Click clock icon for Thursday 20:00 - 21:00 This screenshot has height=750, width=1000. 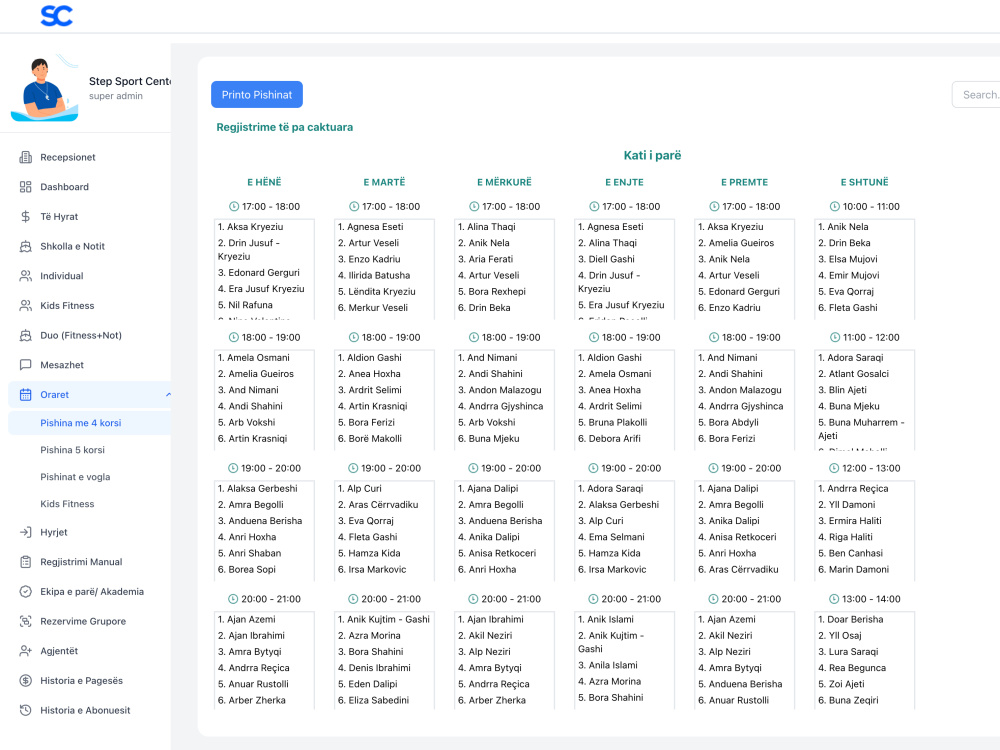(594, 599)
